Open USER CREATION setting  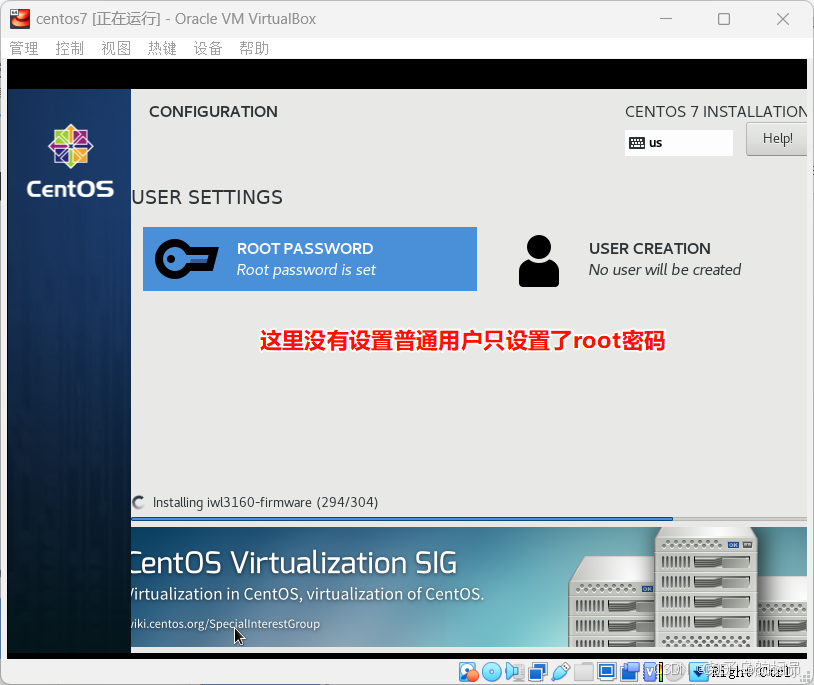pos(629,259)
